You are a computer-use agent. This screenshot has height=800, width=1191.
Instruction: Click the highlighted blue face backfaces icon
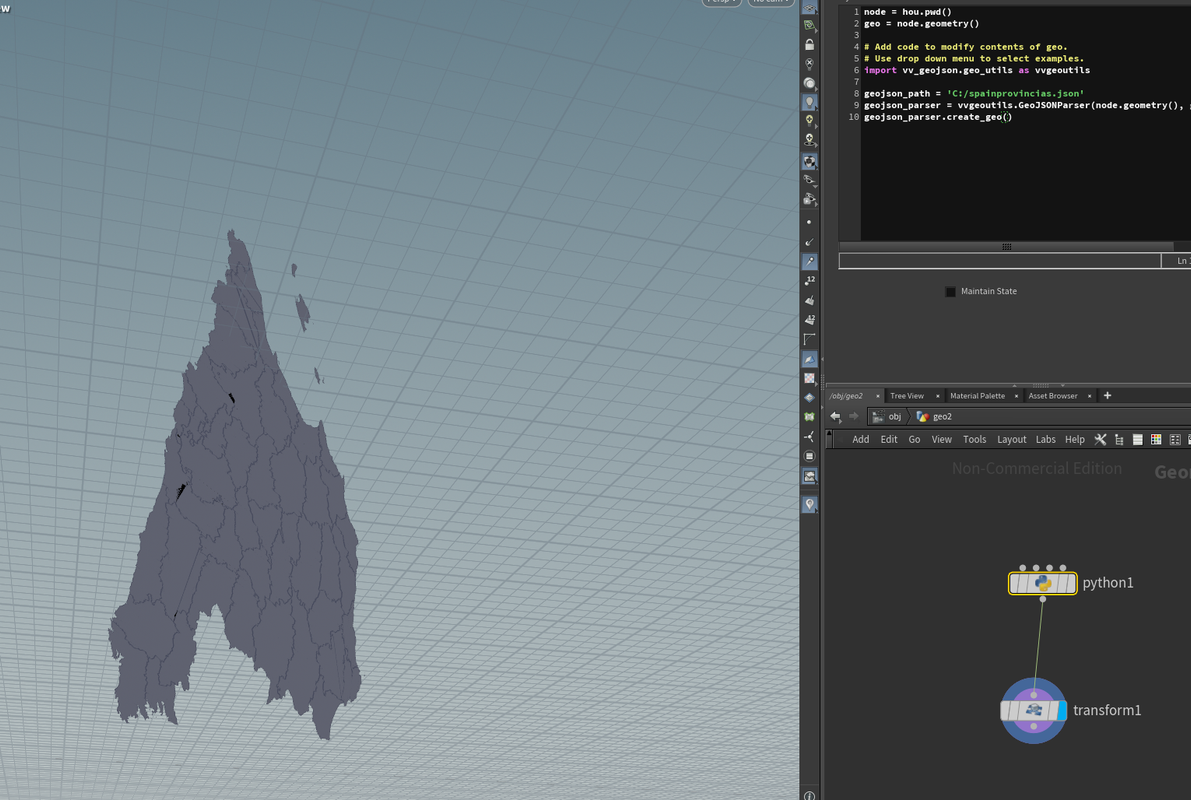pyautogui.click(x=810, y=359)
